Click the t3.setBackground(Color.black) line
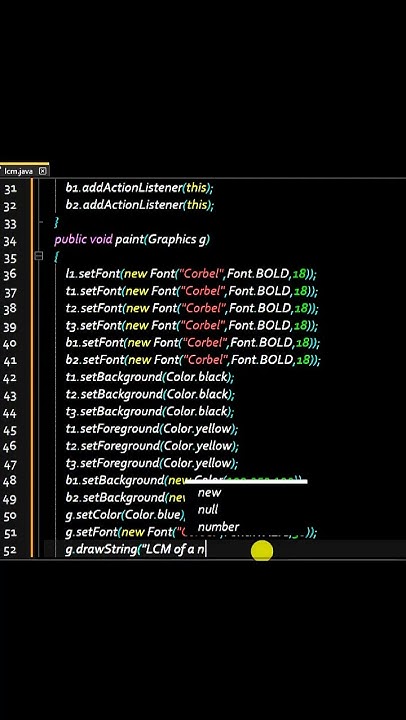The height and width of the screenshot is (720, 406). click(150, 411)
